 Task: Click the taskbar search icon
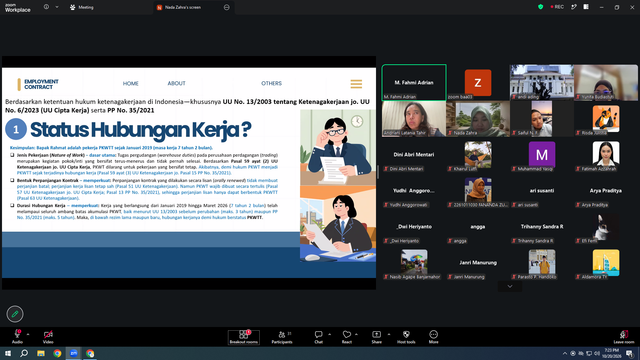pyautogui.click(x=24, y=353)
